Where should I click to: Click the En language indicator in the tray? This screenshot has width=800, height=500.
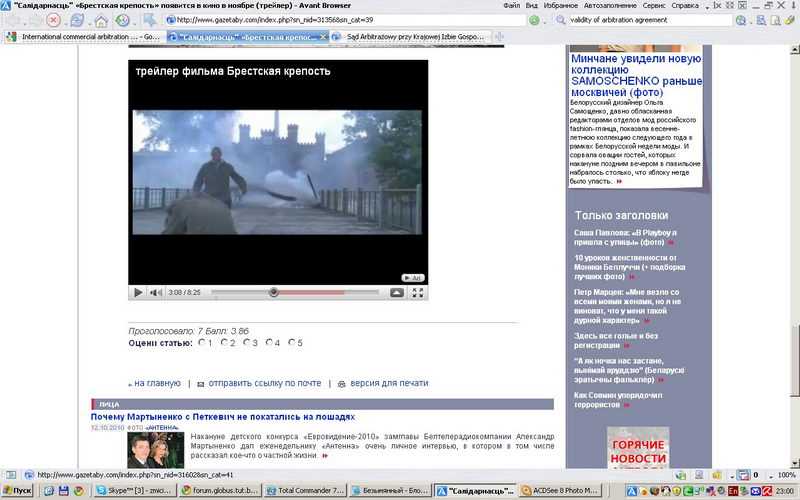[733, 491]
